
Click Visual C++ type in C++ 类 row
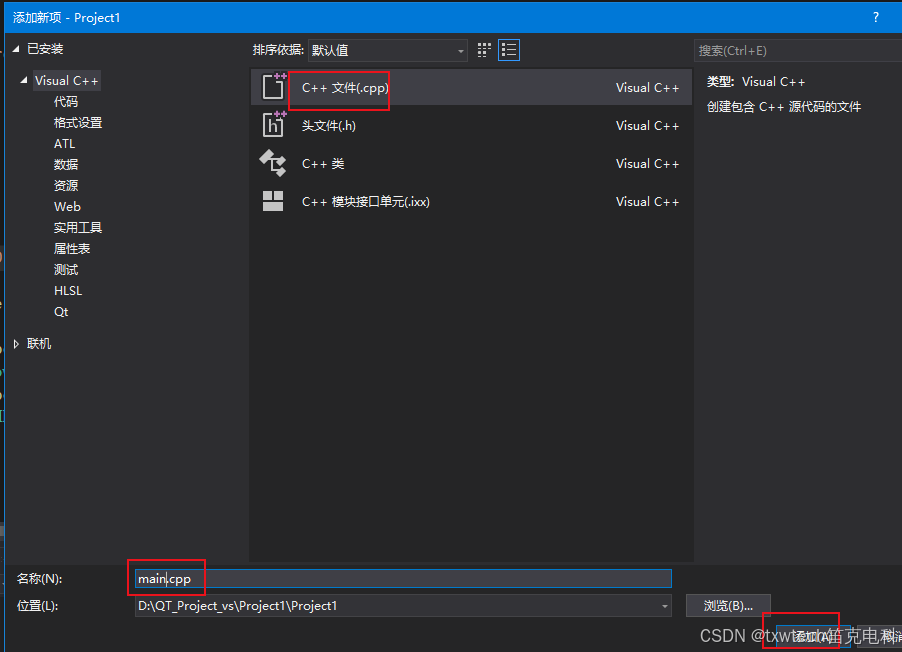(x=647, y=163)
